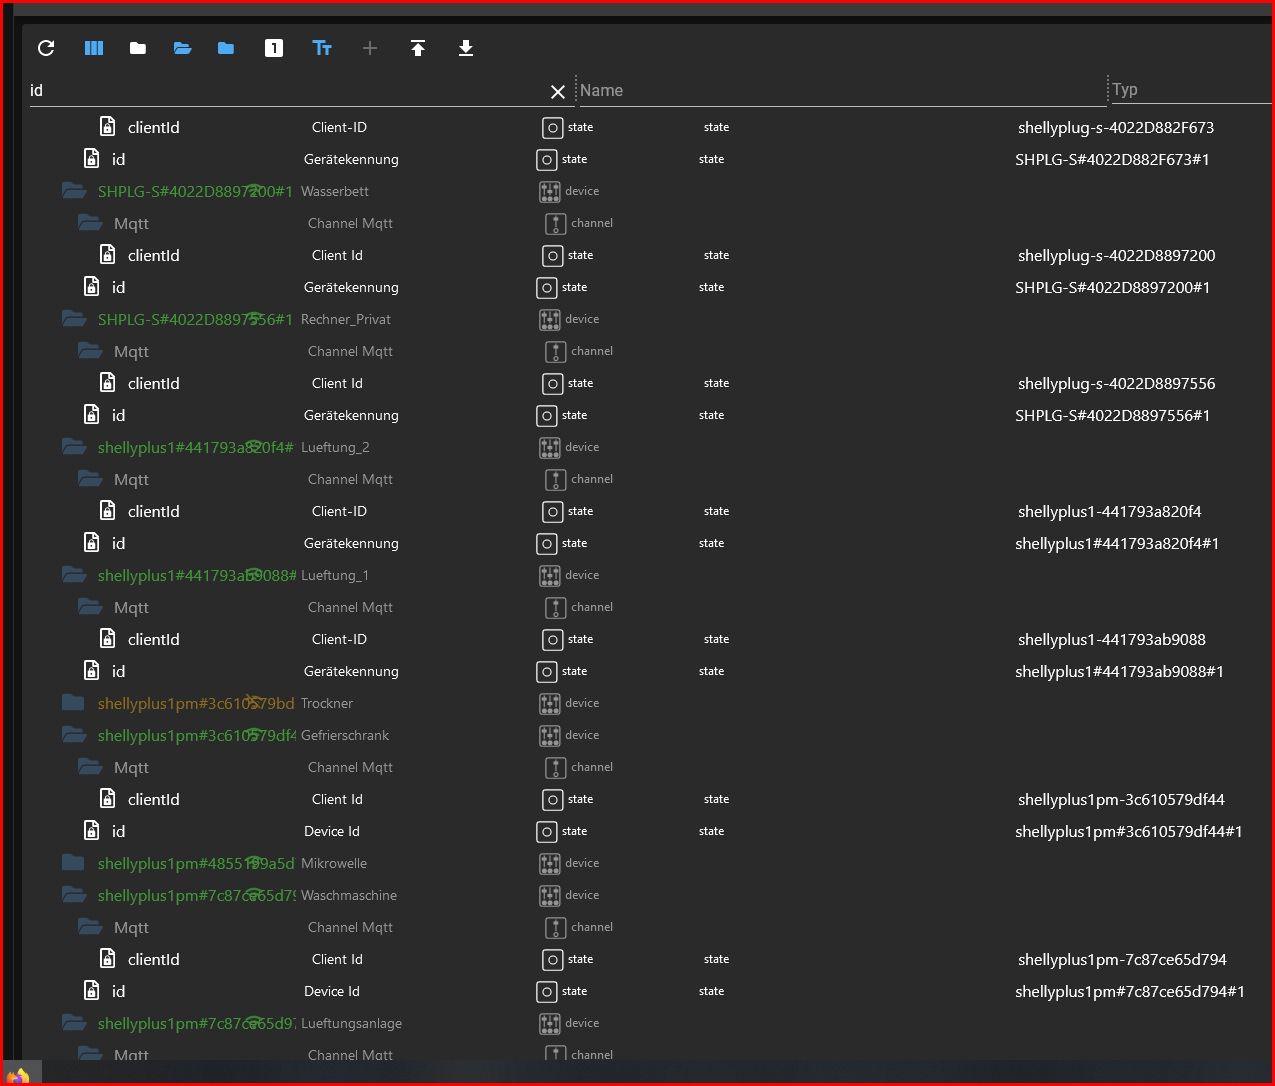Click value shellyplus1-441793ab9088
The image size is (1275, 1086).
click(1112, 639)
